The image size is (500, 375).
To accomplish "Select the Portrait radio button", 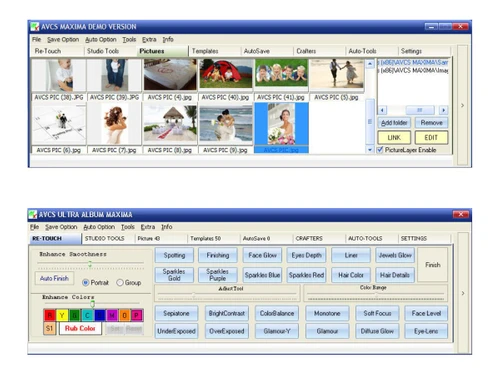I will coord(86,283).
